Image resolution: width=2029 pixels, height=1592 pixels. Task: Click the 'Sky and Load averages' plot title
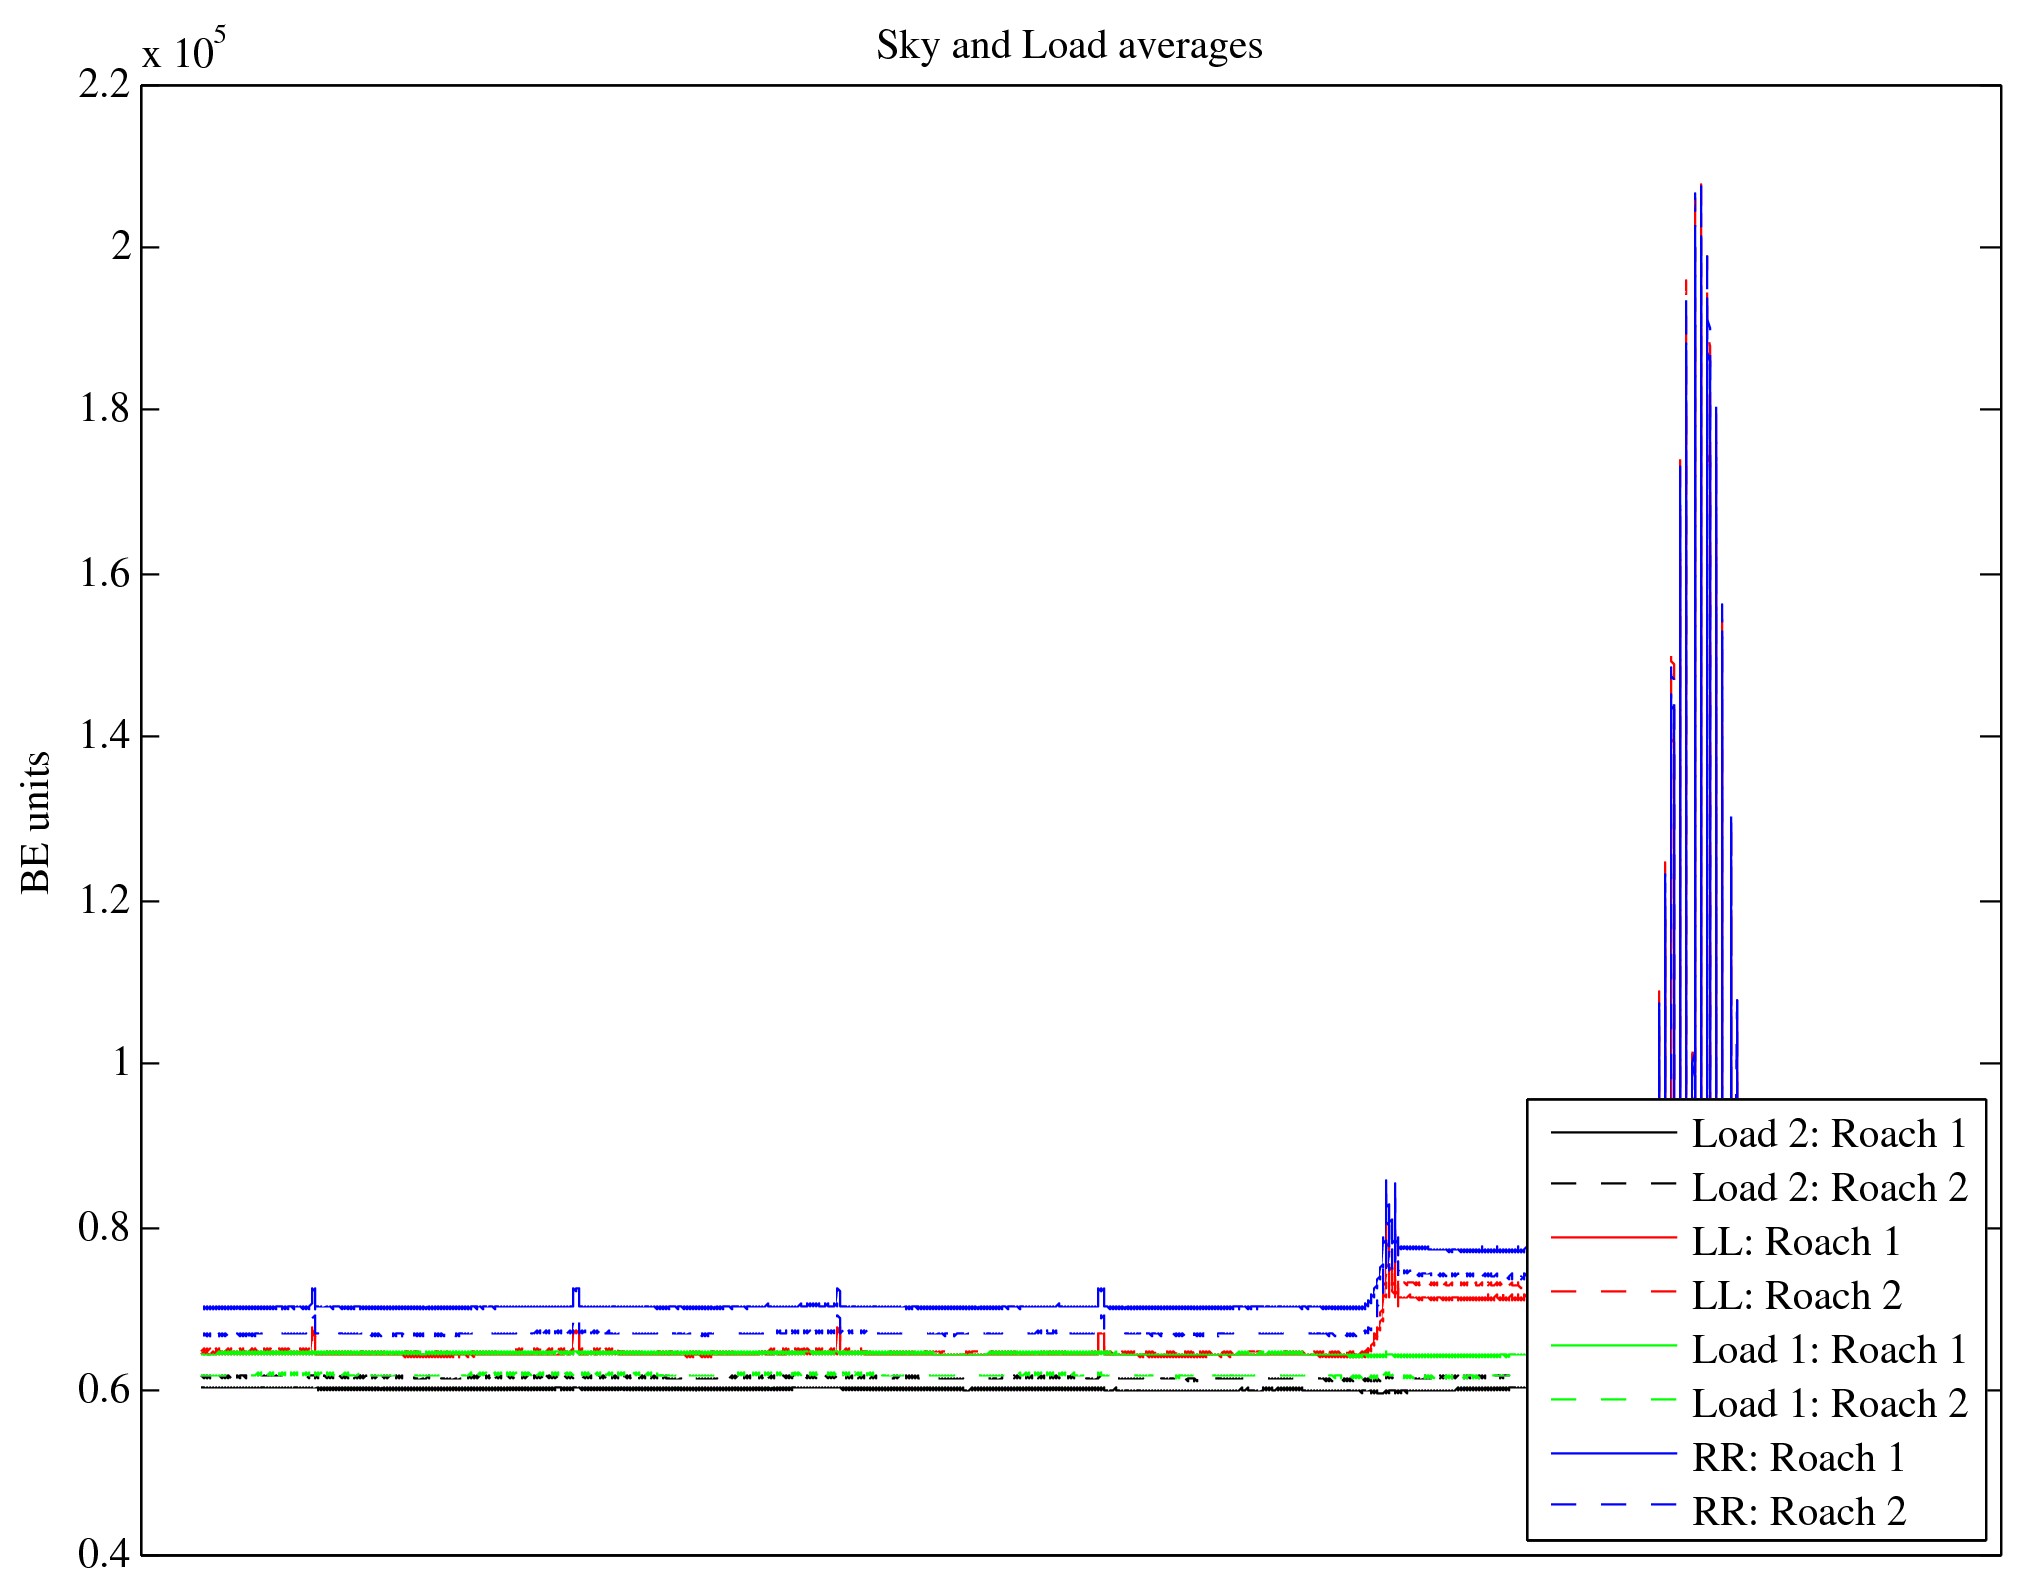click(x=1069, y=46)
